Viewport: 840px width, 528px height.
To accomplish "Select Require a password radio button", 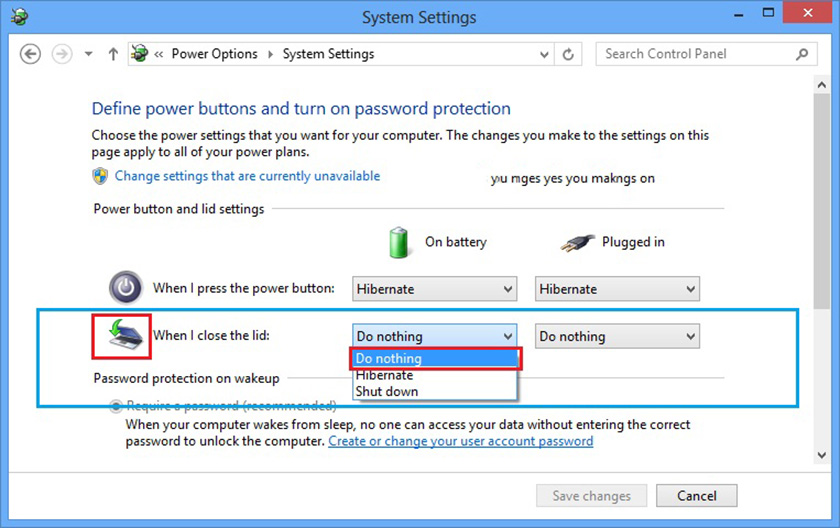I will (116, 406).
